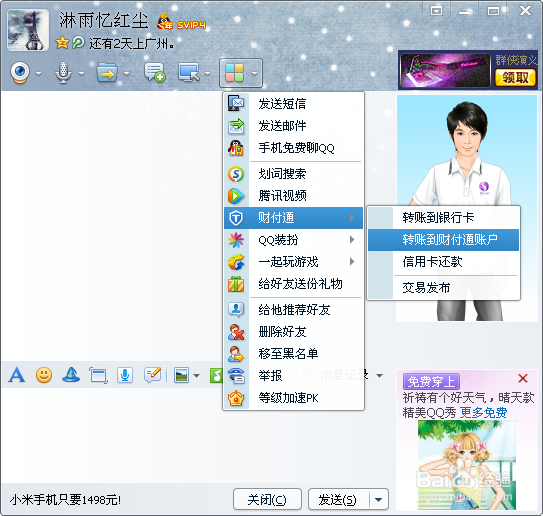Viewport: 543px width, 516px height.
Task: Choose 转账到银行卡 in submenu
Action: [444, 218]
